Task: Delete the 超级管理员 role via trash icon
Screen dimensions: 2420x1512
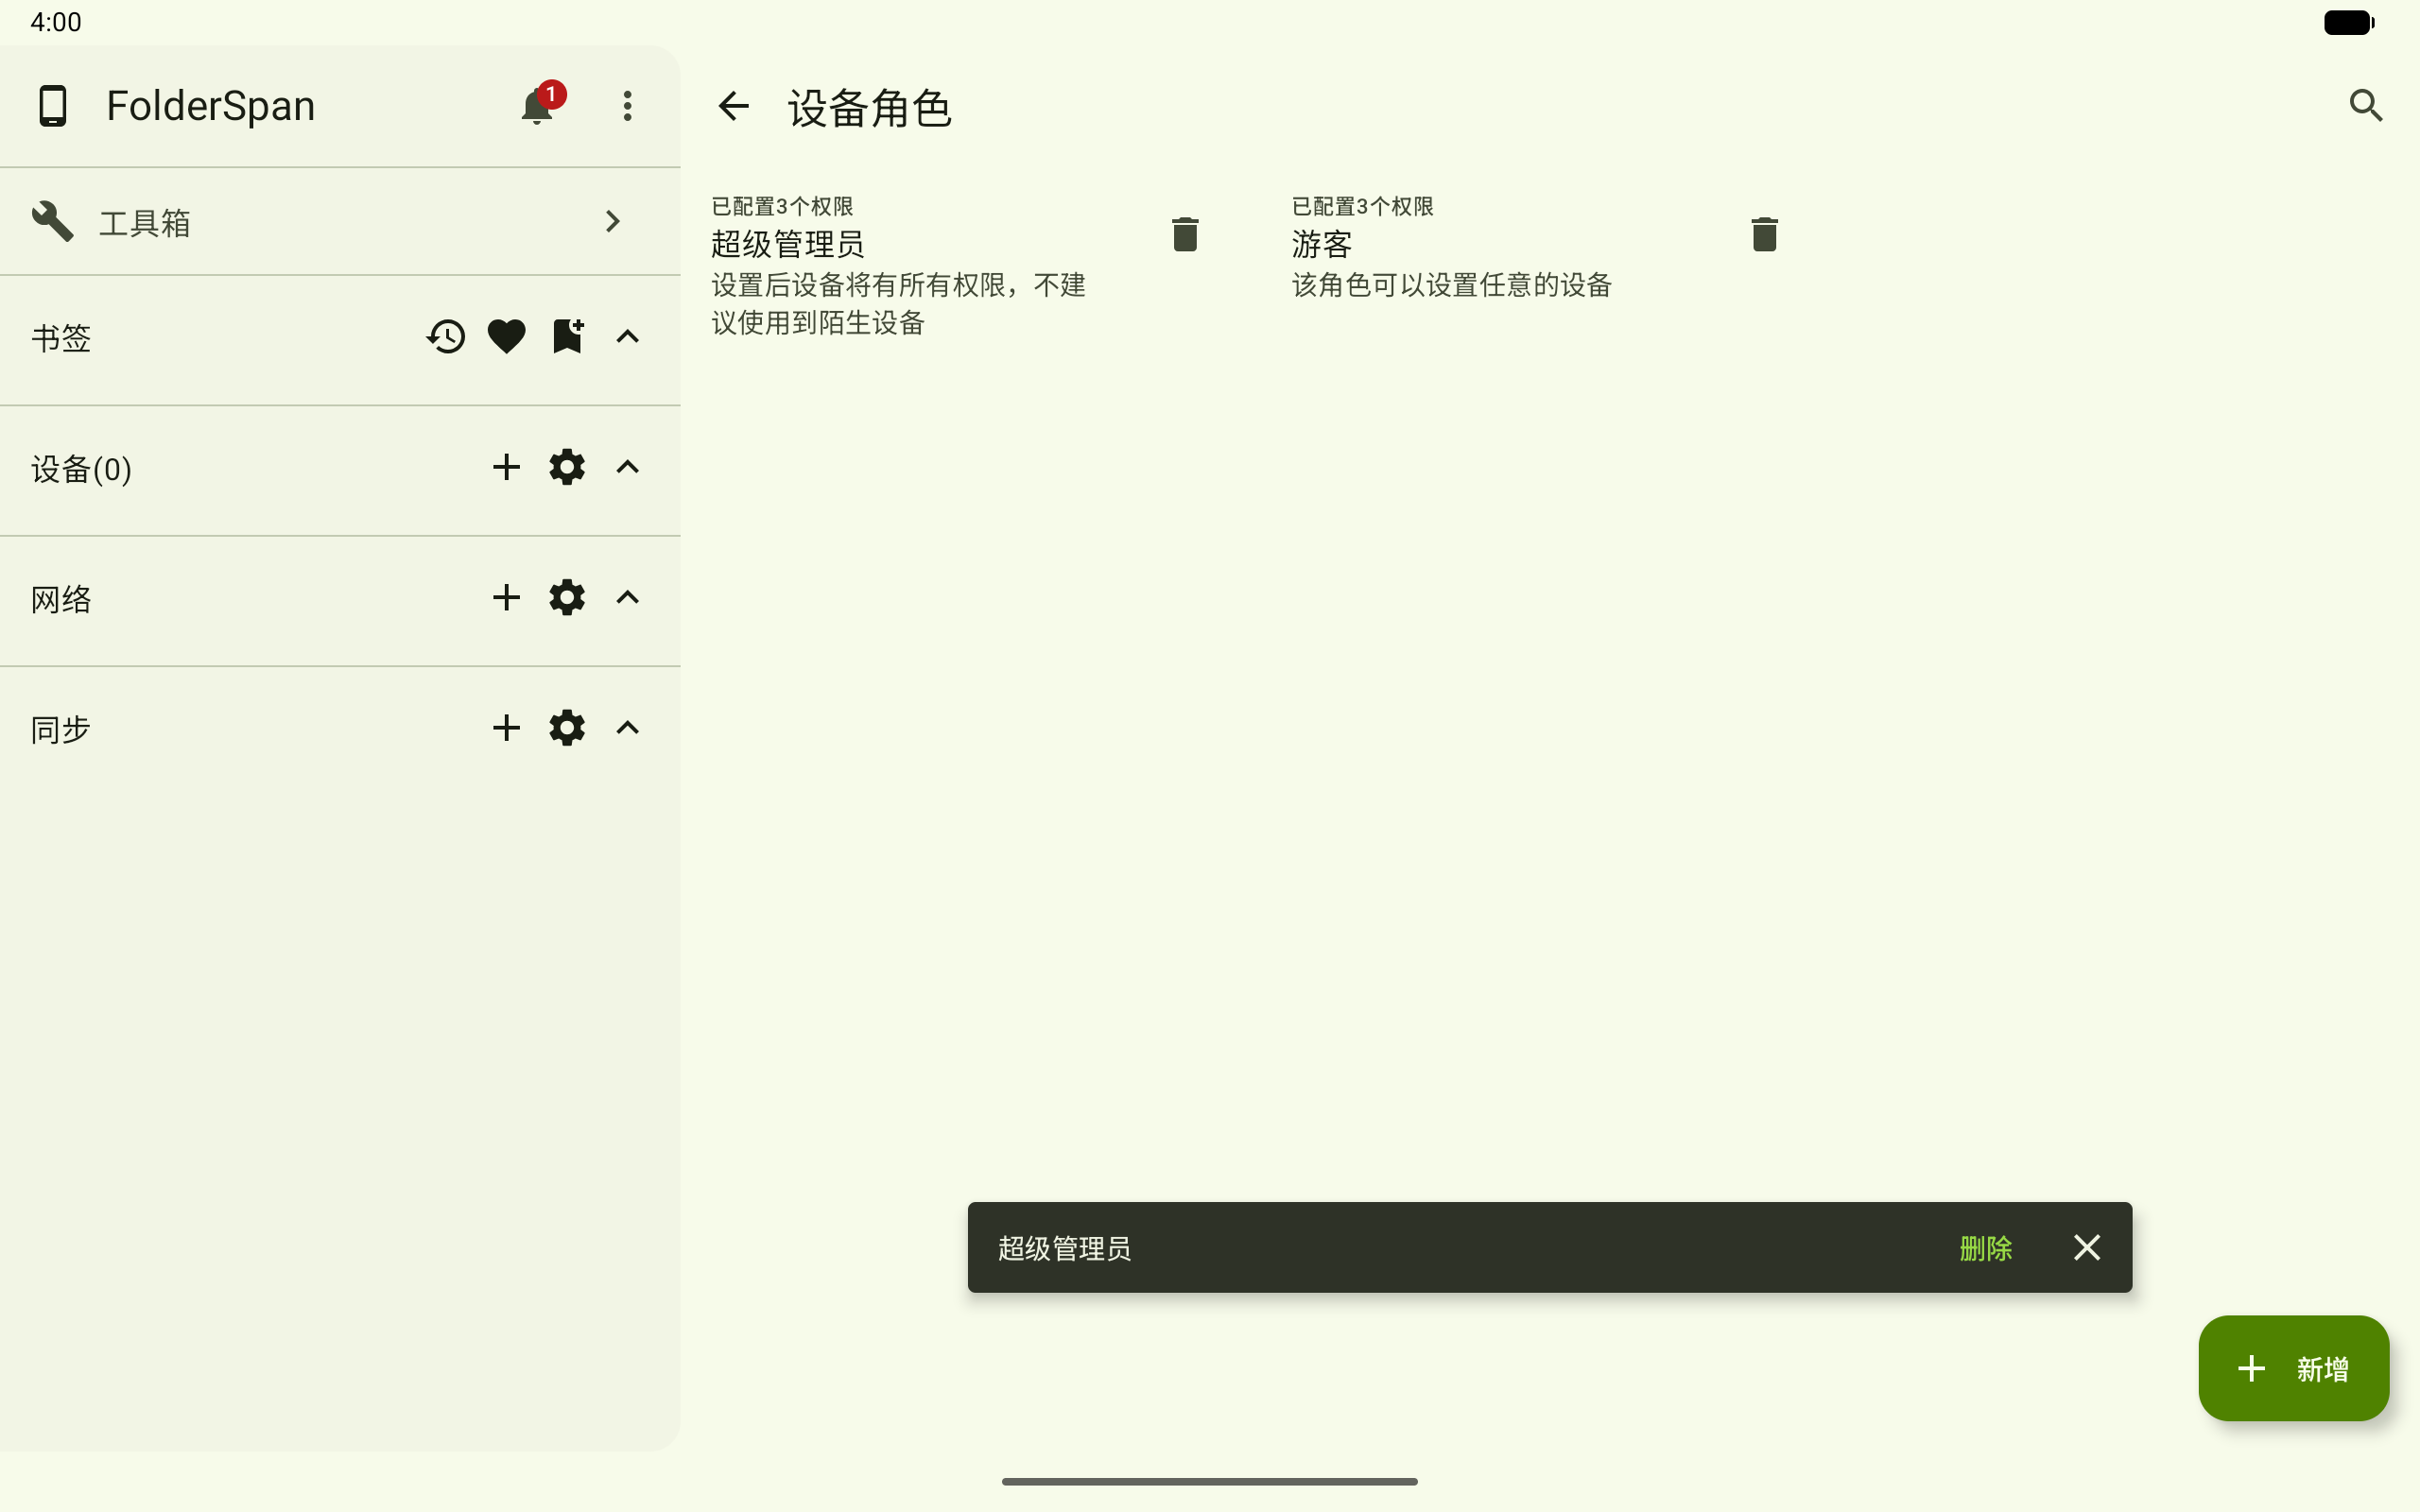Action: [x=1185, y=234]
